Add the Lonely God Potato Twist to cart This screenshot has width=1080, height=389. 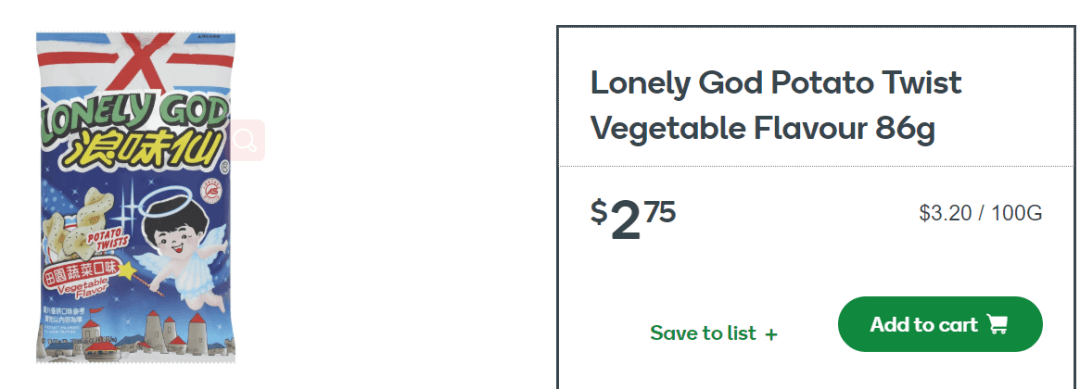coord(940,324)
